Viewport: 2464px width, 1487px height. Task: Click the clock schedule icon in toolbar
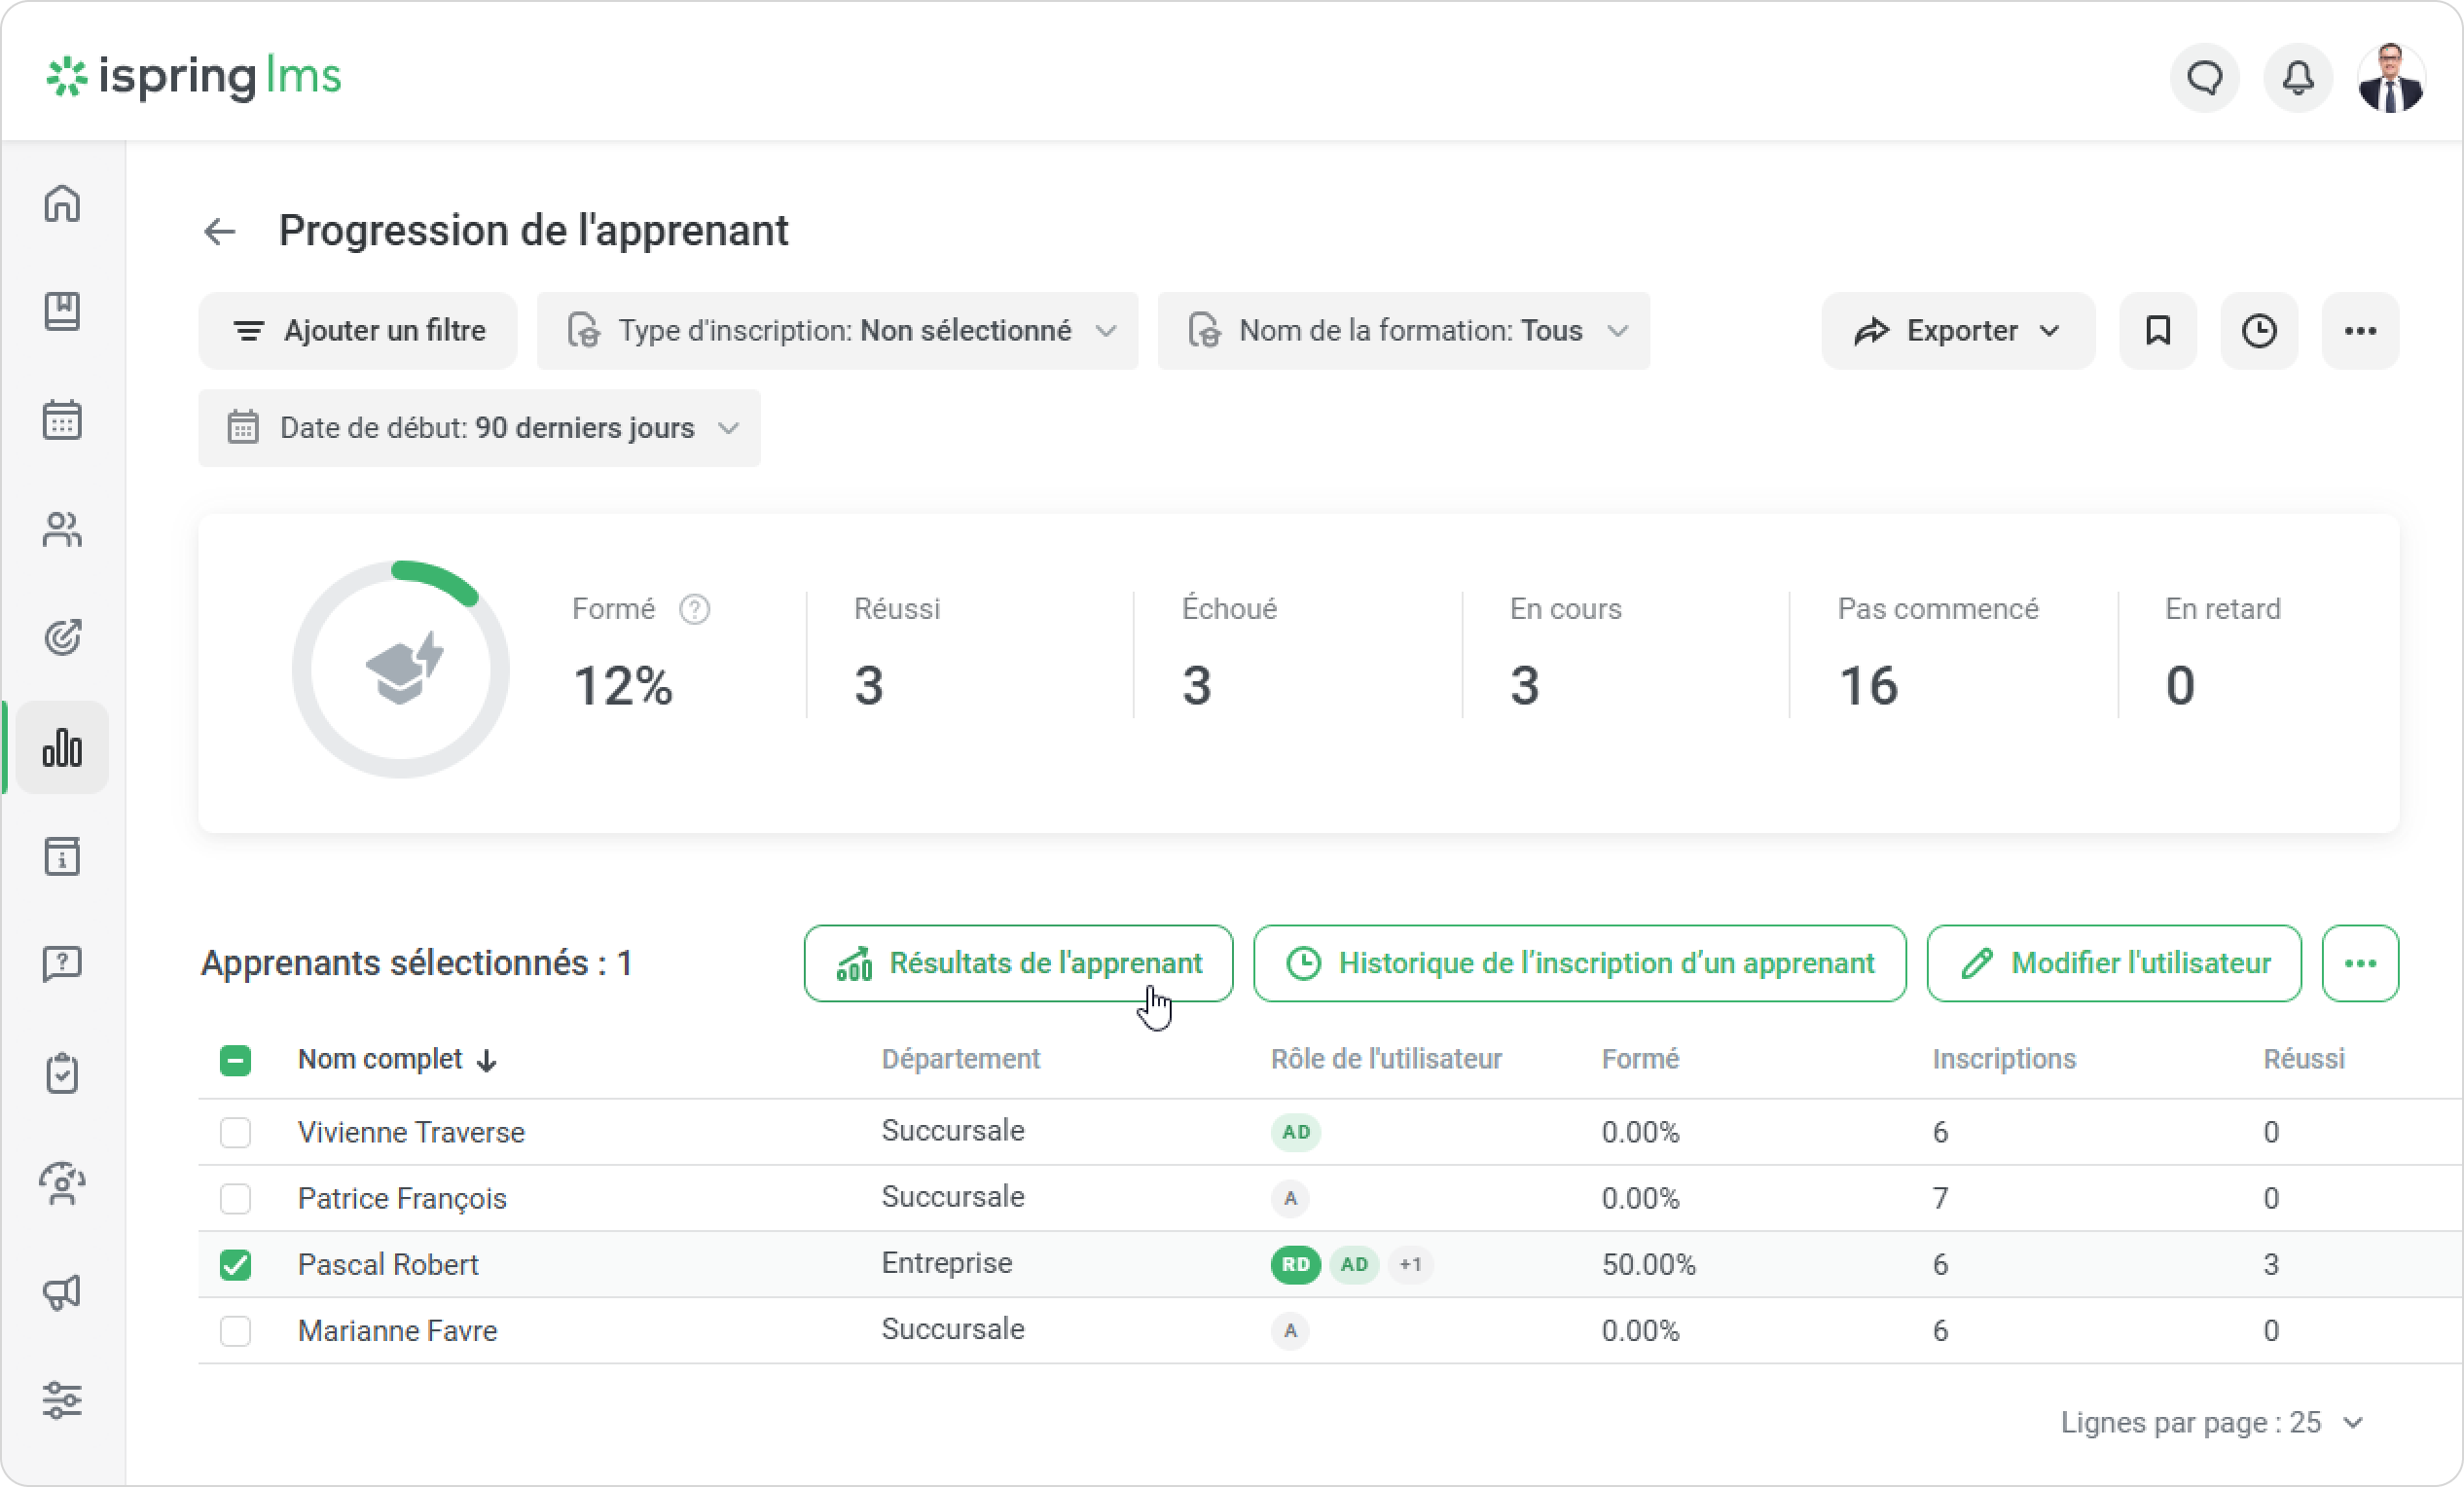pyautogui.click(x=2259, y=331)
